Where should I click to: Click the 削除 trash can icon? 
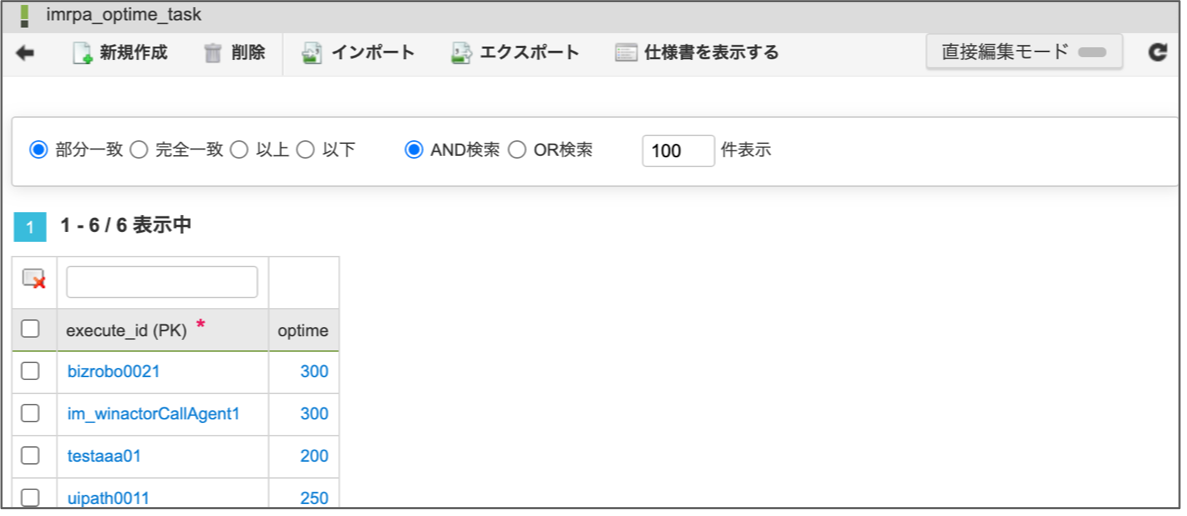[213, 53]
